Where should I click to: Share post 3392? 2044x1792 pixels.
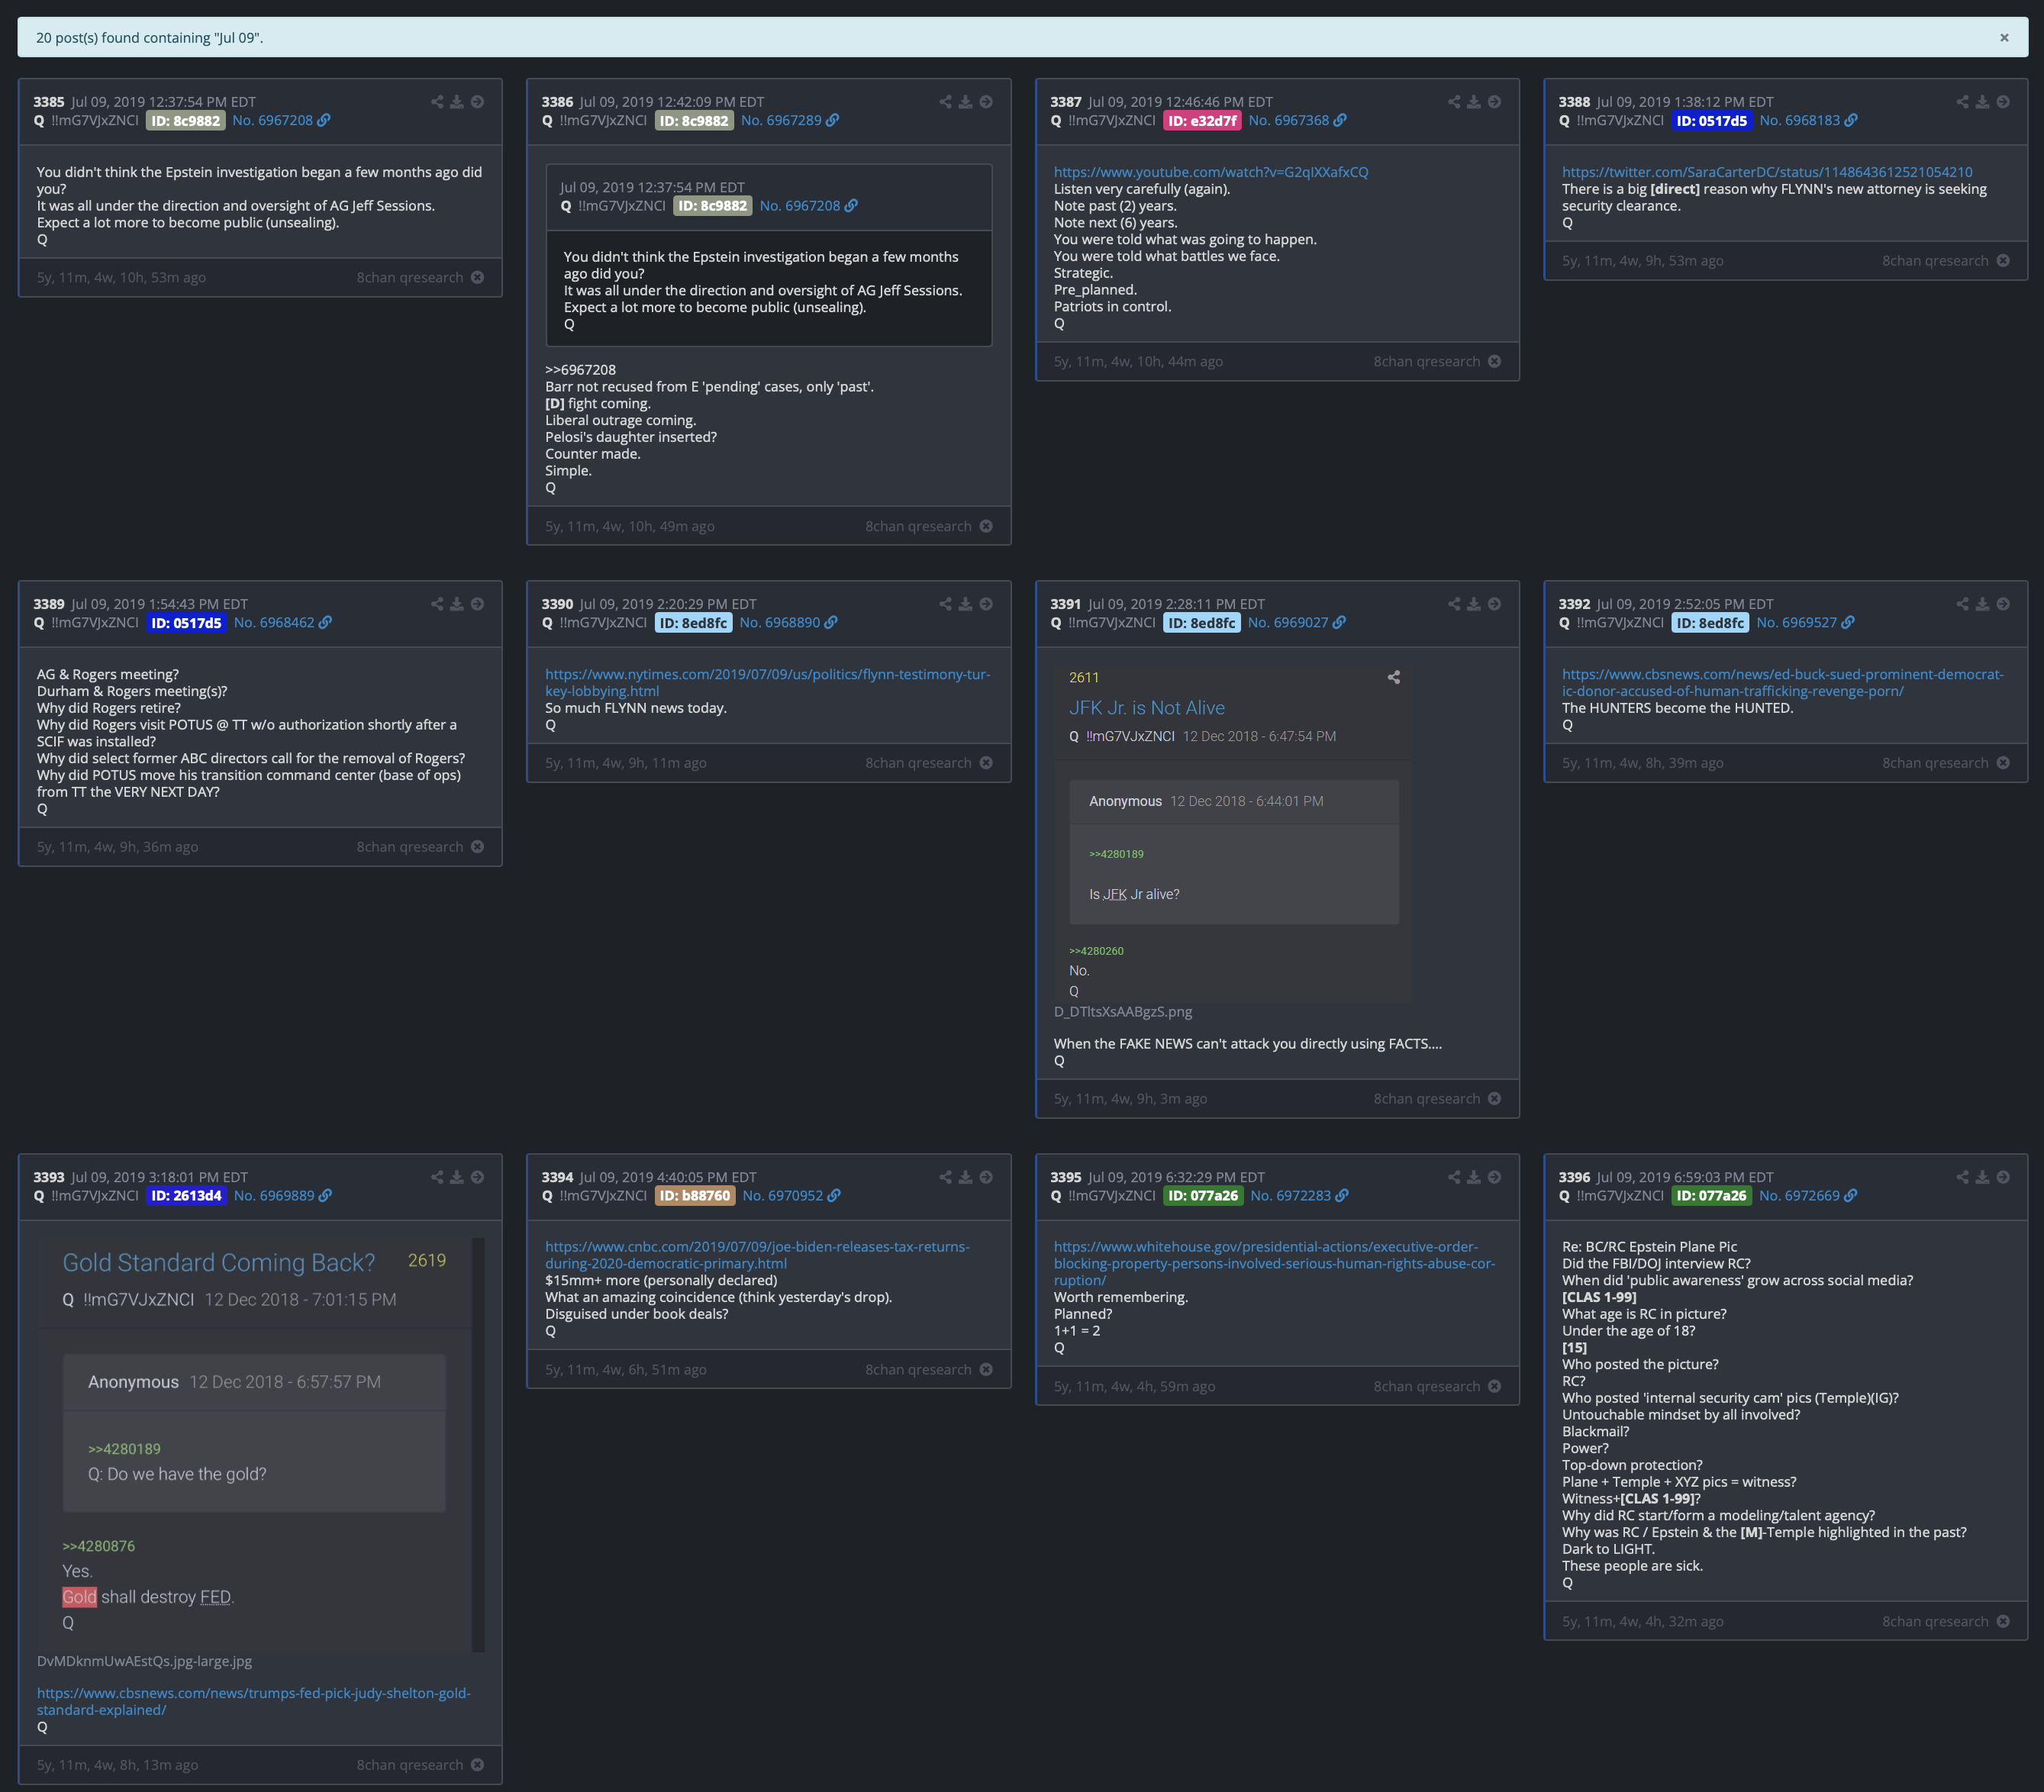point(1963,604)
